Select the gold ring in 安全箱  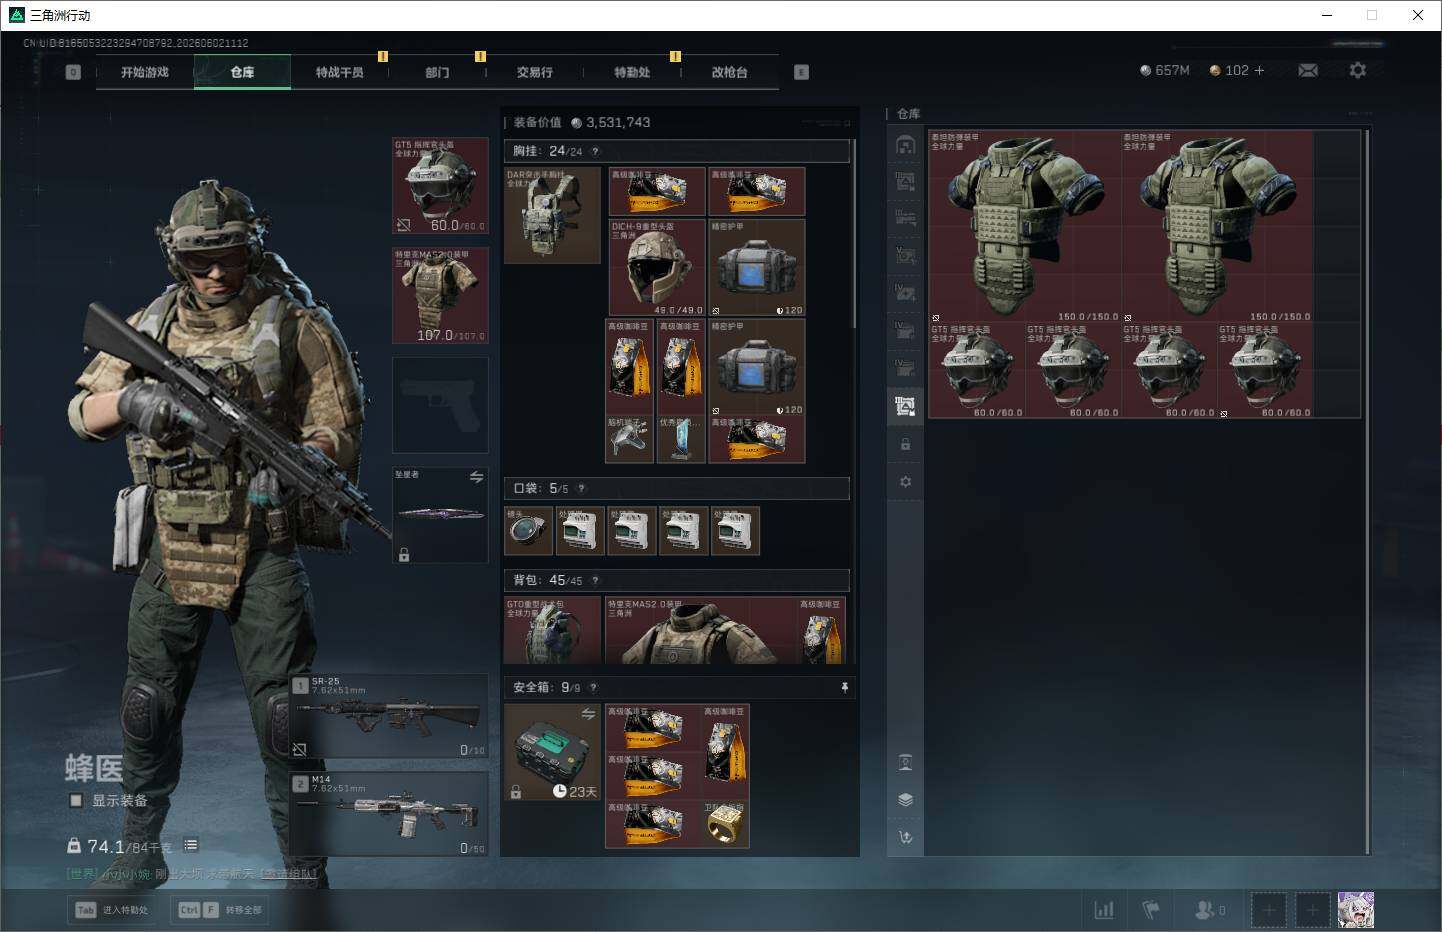(x=725, y=824)
